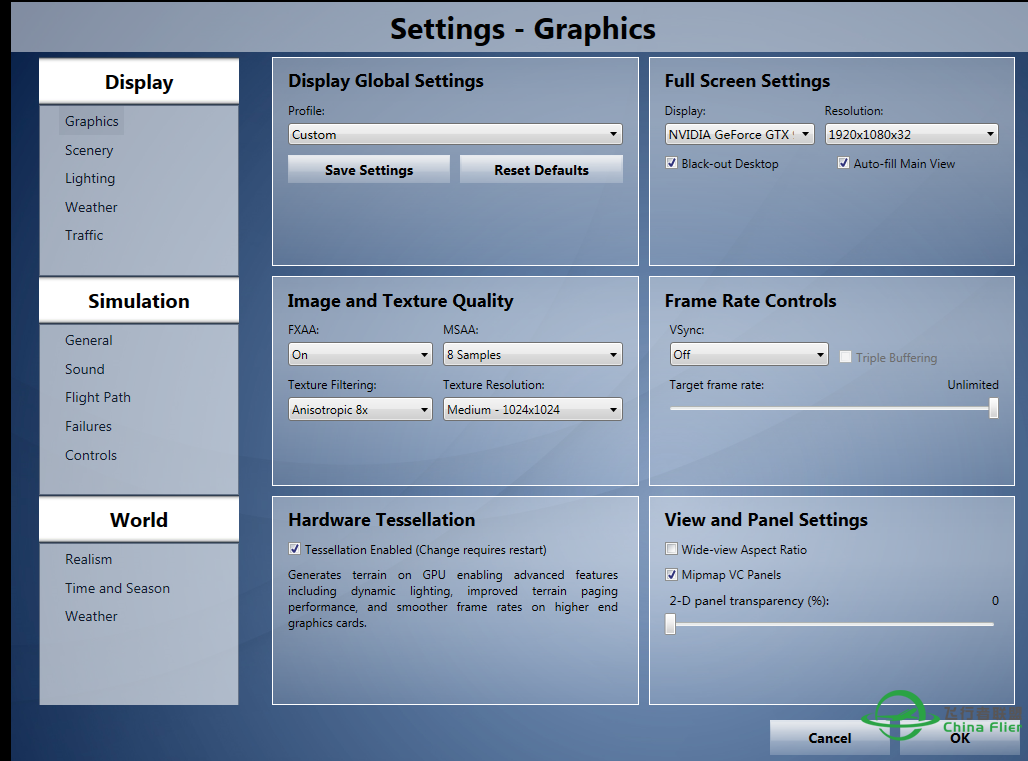
Task: Disable the Tessellation Enabled checkbox
Action: (294, 549)
